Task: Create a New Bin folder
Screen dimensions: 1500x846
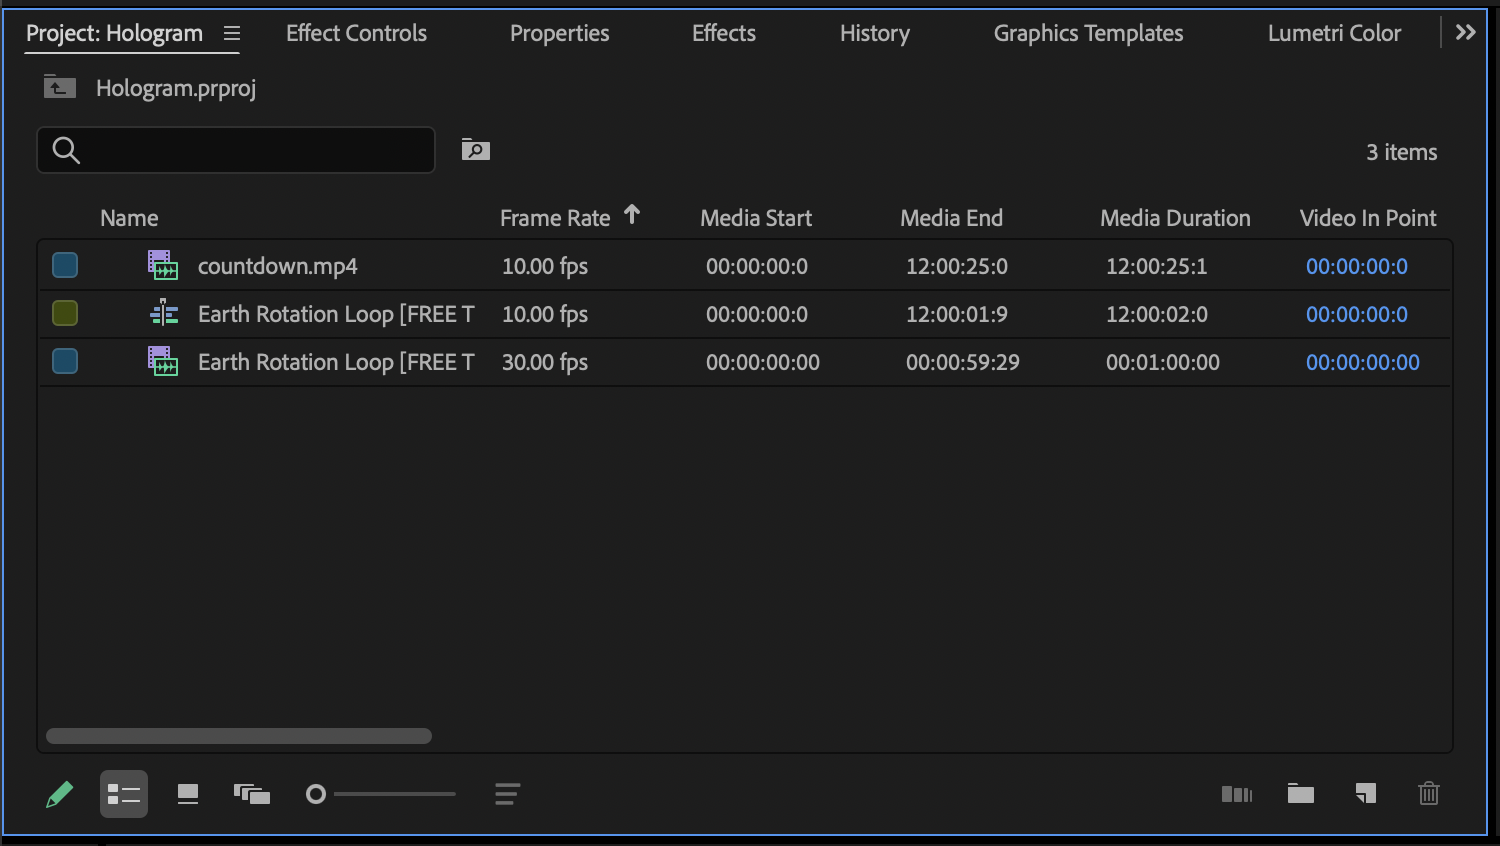Action: (1301, 794)
